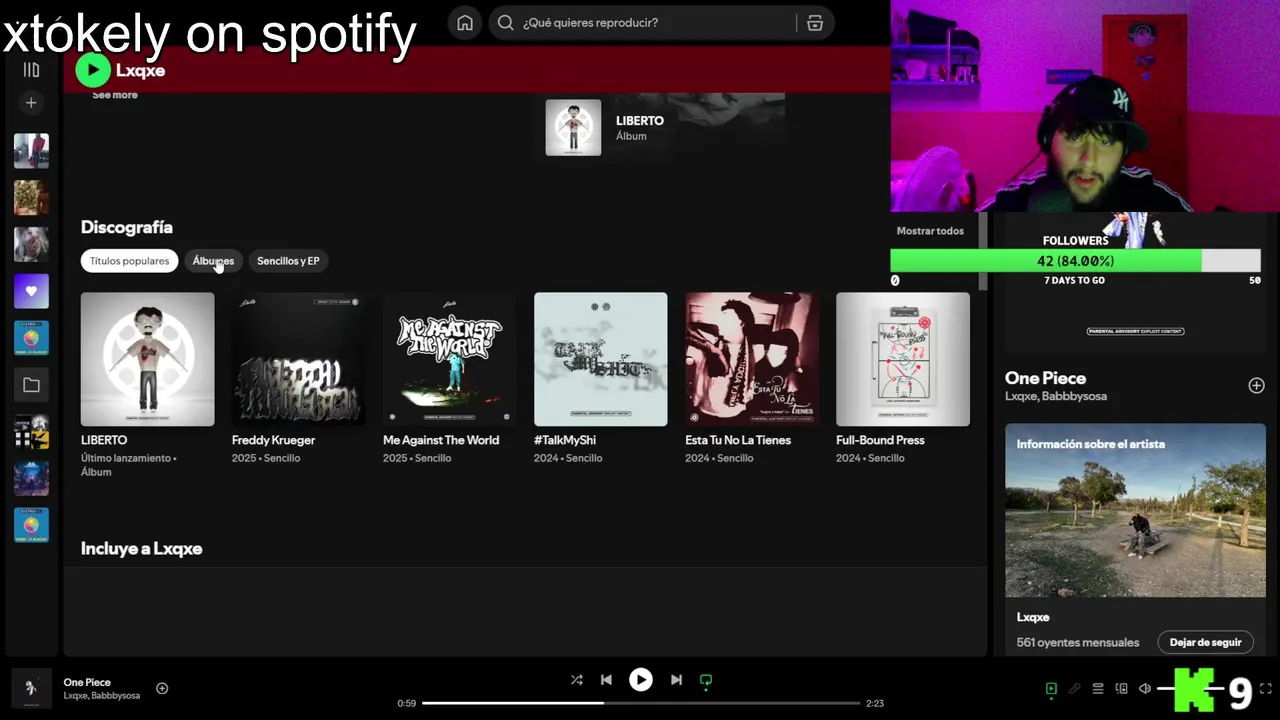
Task: Toggle Now Playing view icon
Action: point(1051,689)
